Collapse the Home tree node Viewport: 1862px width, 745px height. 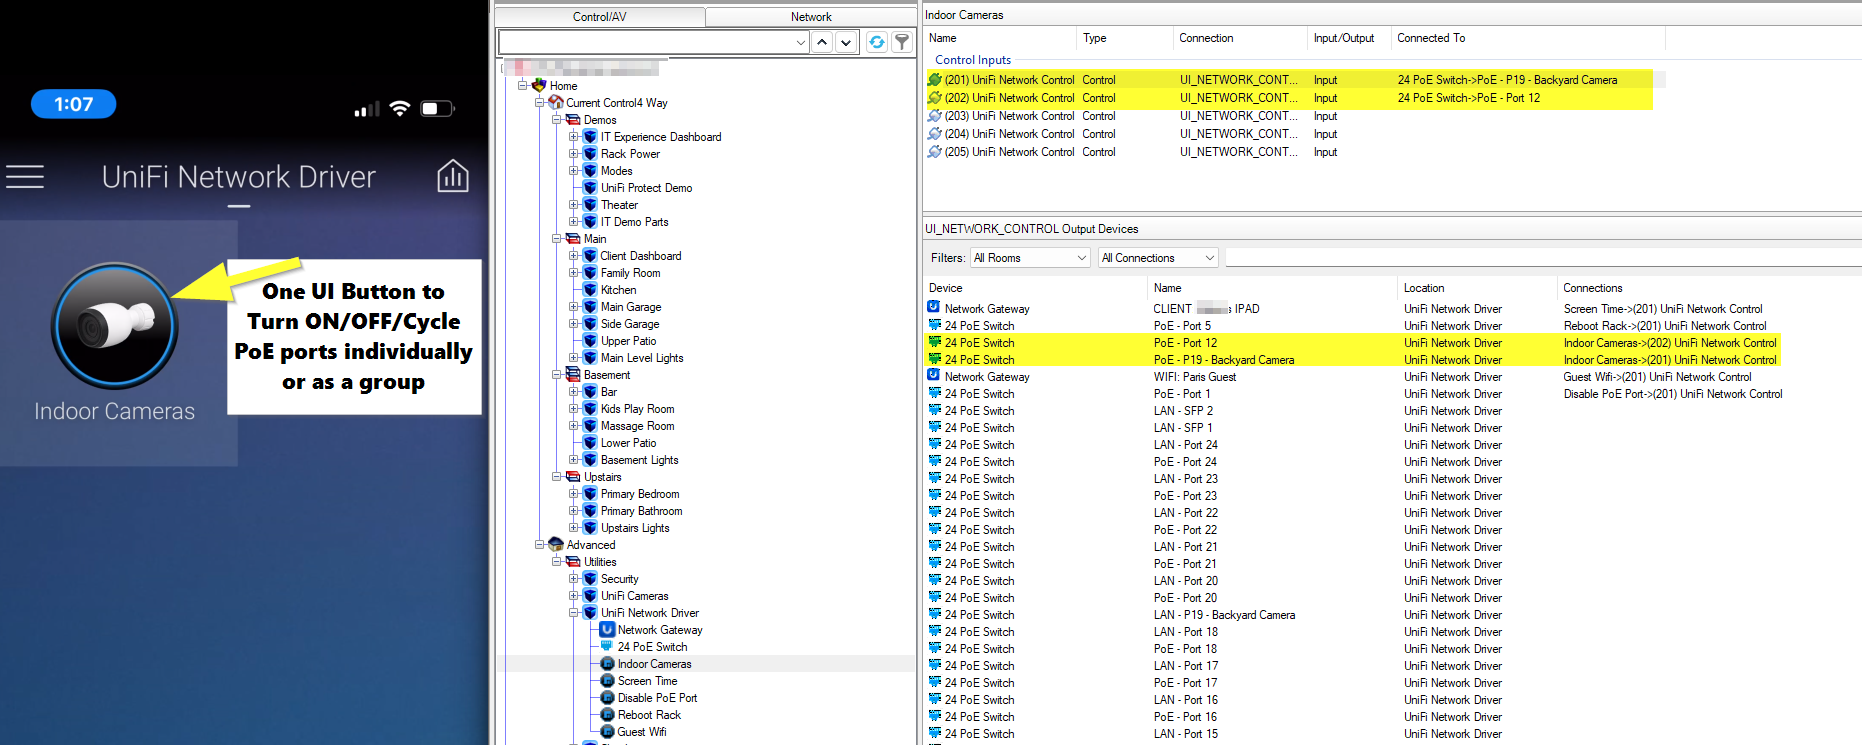[522, 86]
